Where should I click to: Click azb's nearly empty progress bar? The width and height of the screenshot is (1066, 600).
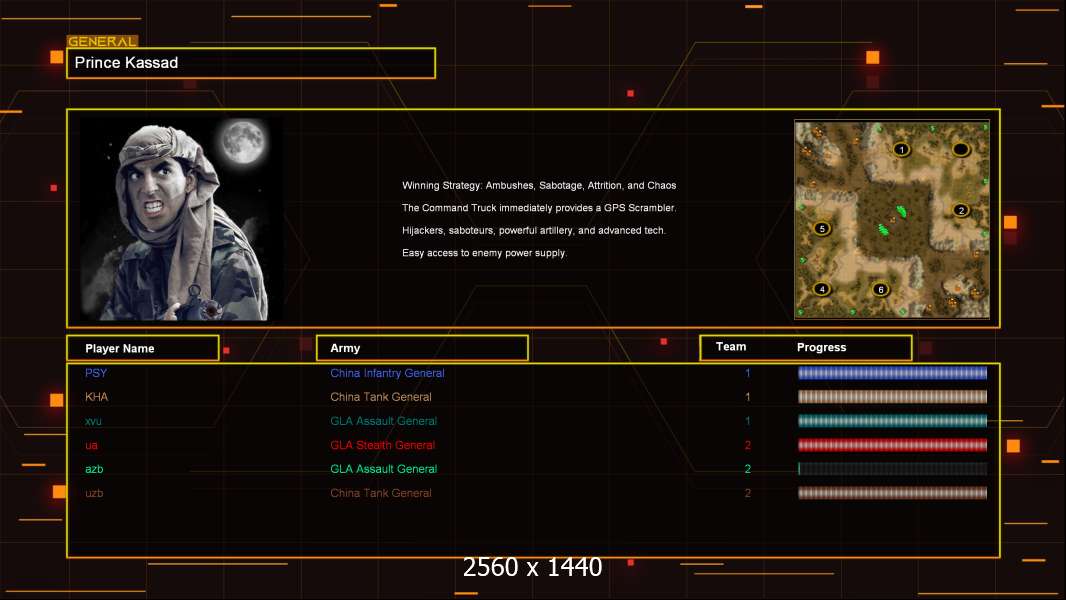[x=892, y=469]
